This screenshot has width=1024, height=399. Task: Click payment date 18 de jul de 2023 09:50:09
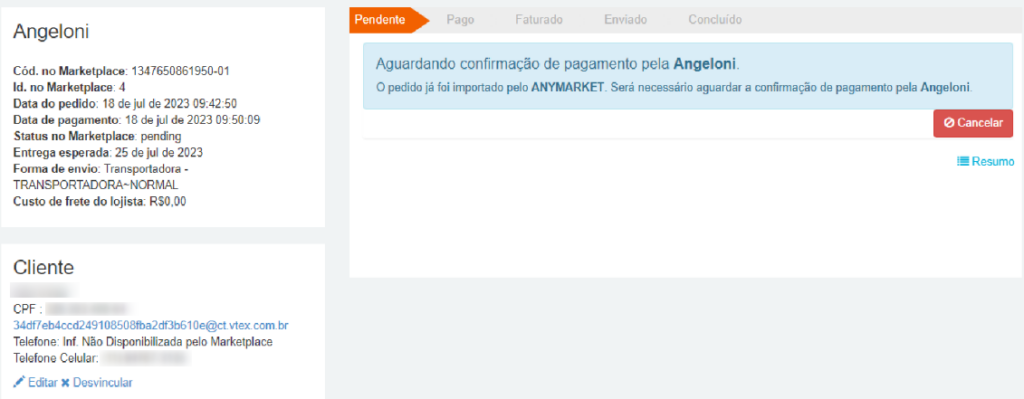point(192,120)
